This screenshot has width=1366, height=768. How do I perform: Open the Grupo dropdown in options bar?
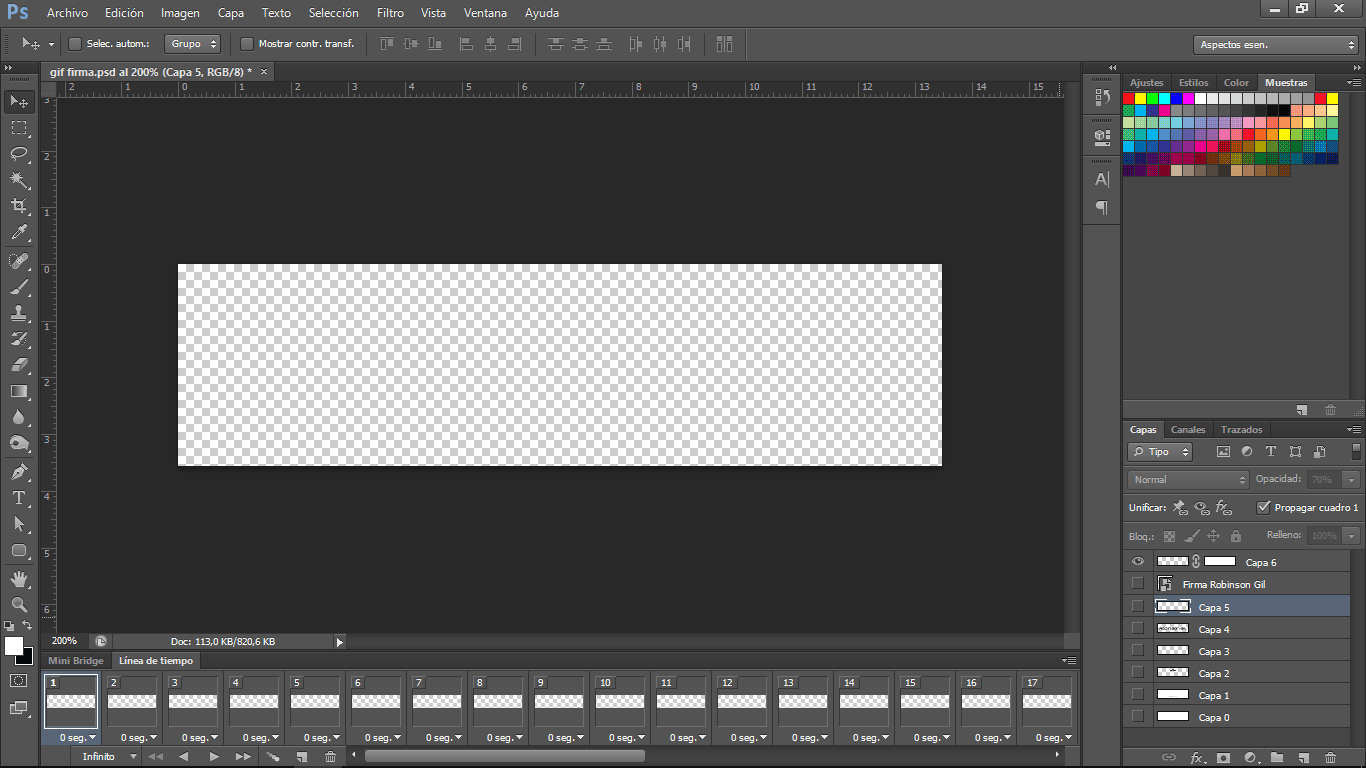tap(193, 44)
